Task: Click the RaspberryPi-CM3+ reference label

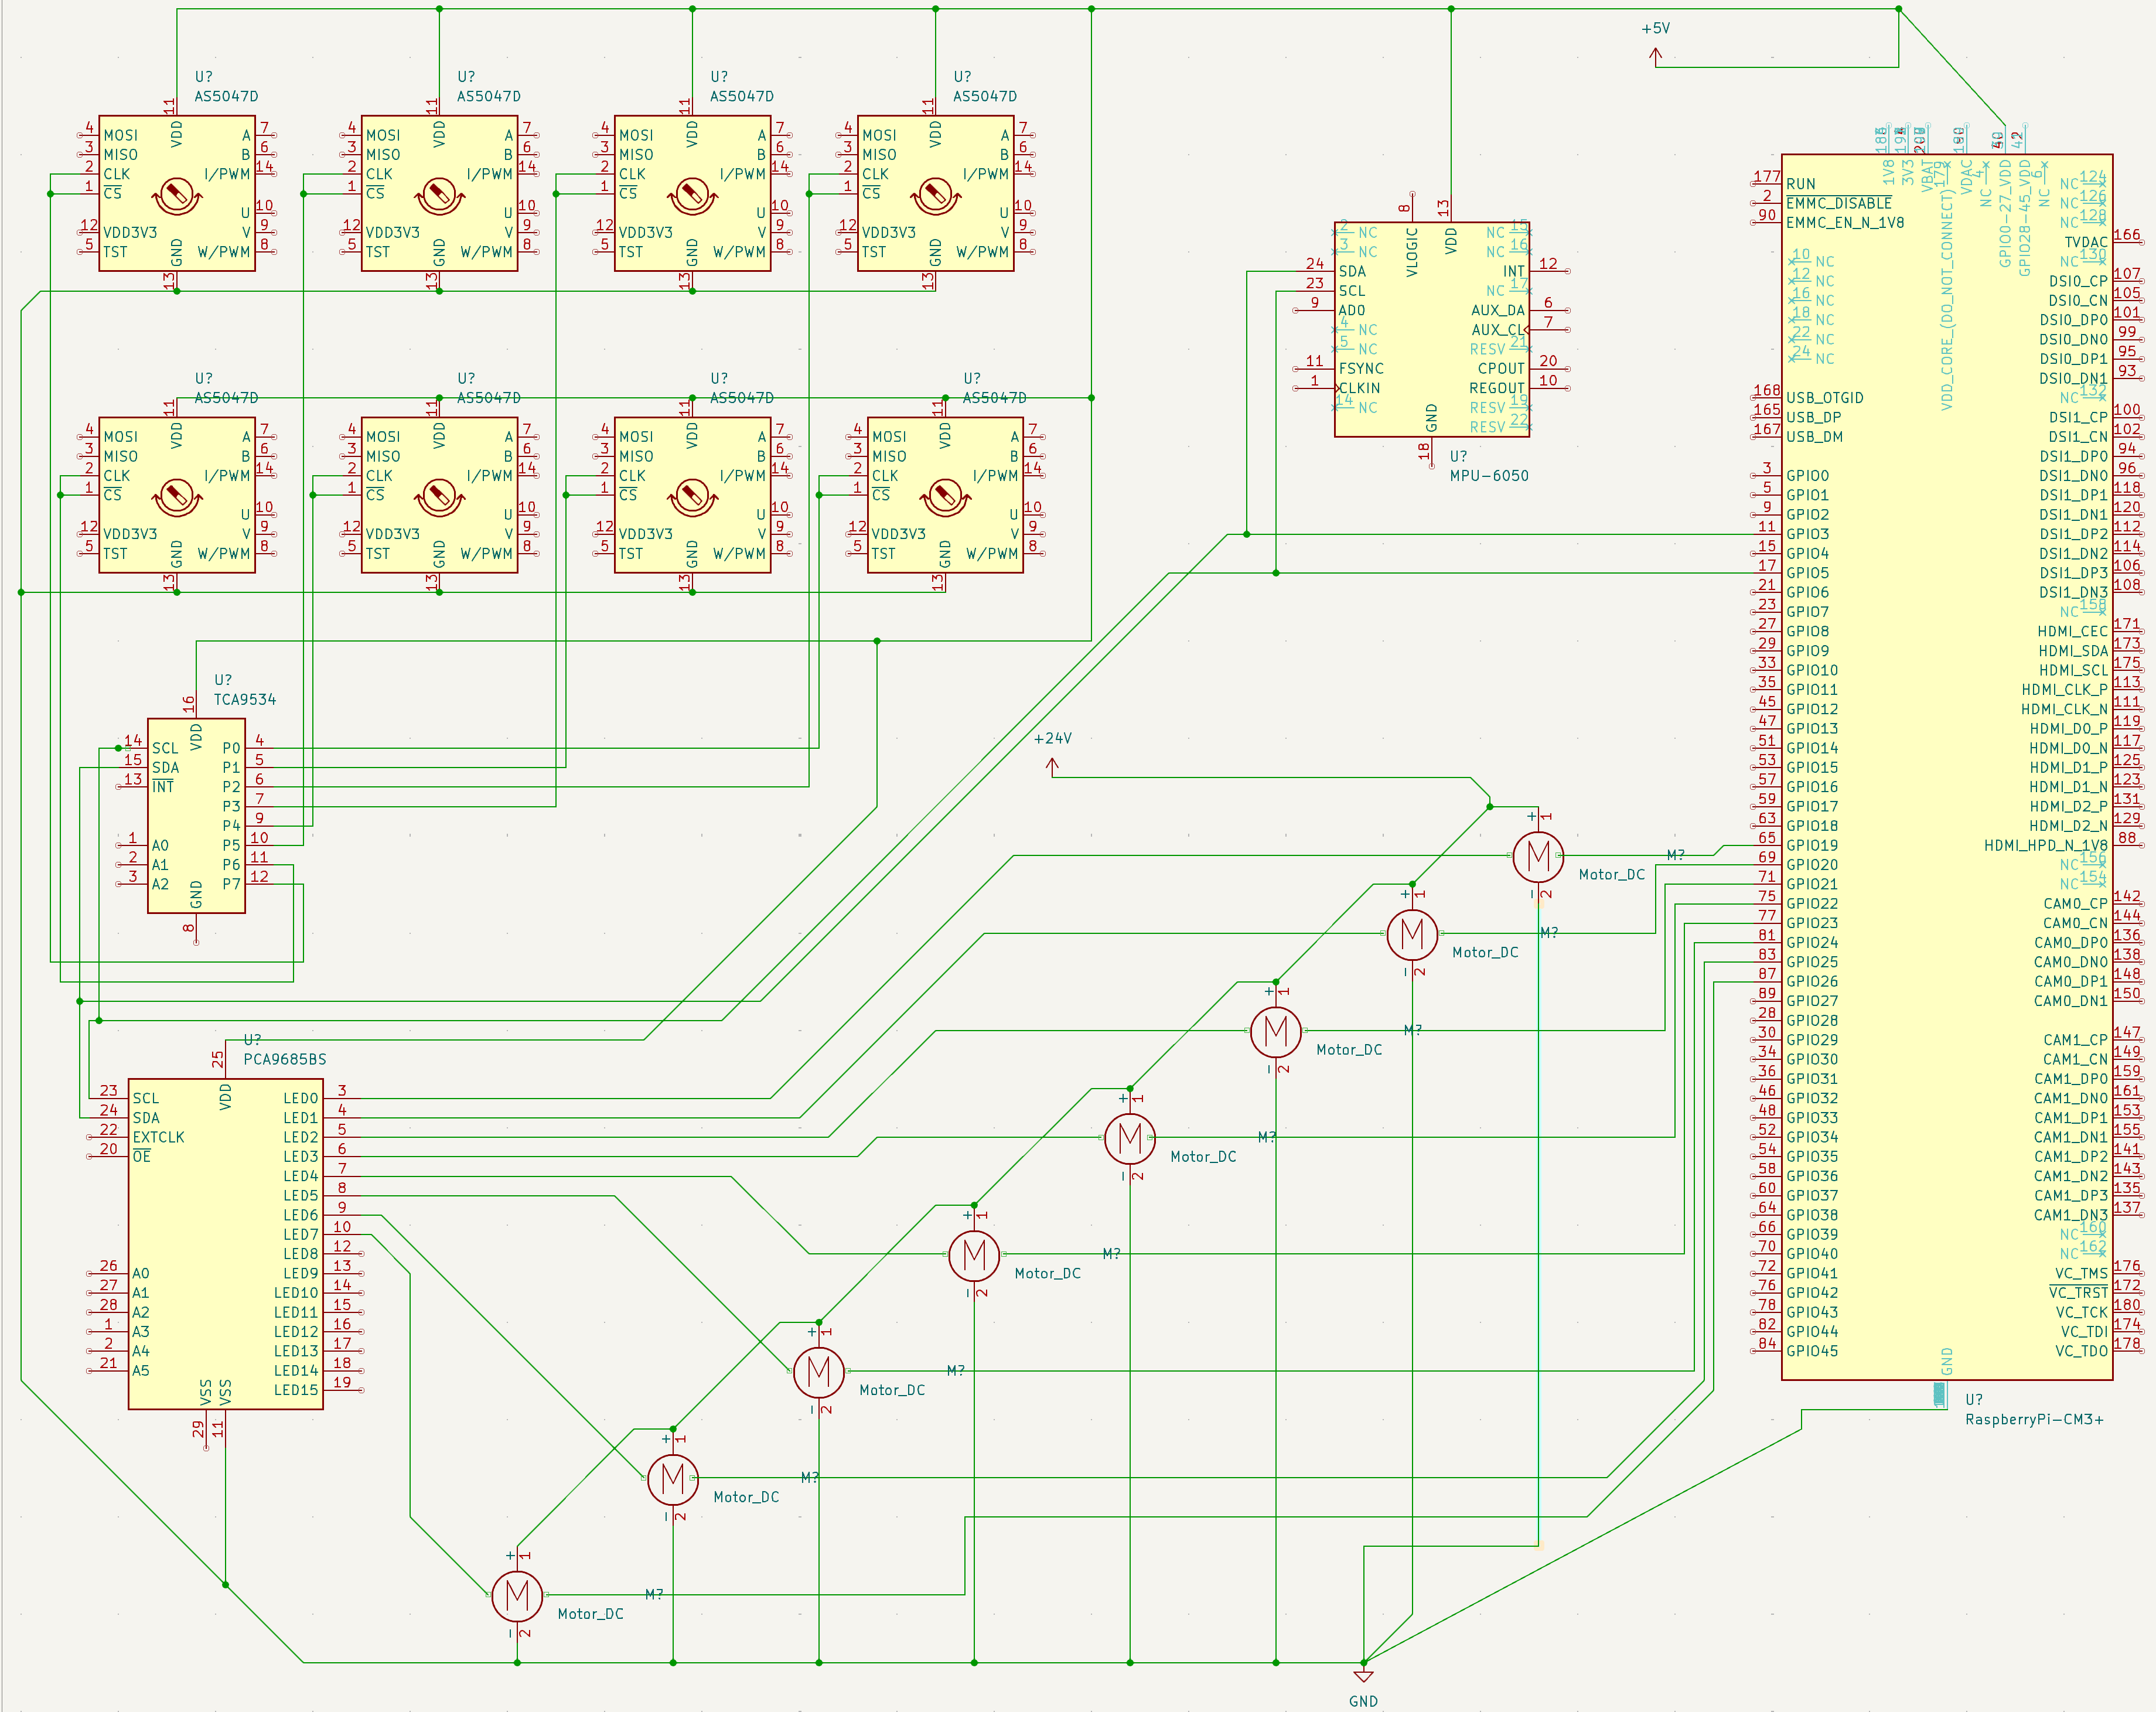Action: click(x=1973, y=1400)
